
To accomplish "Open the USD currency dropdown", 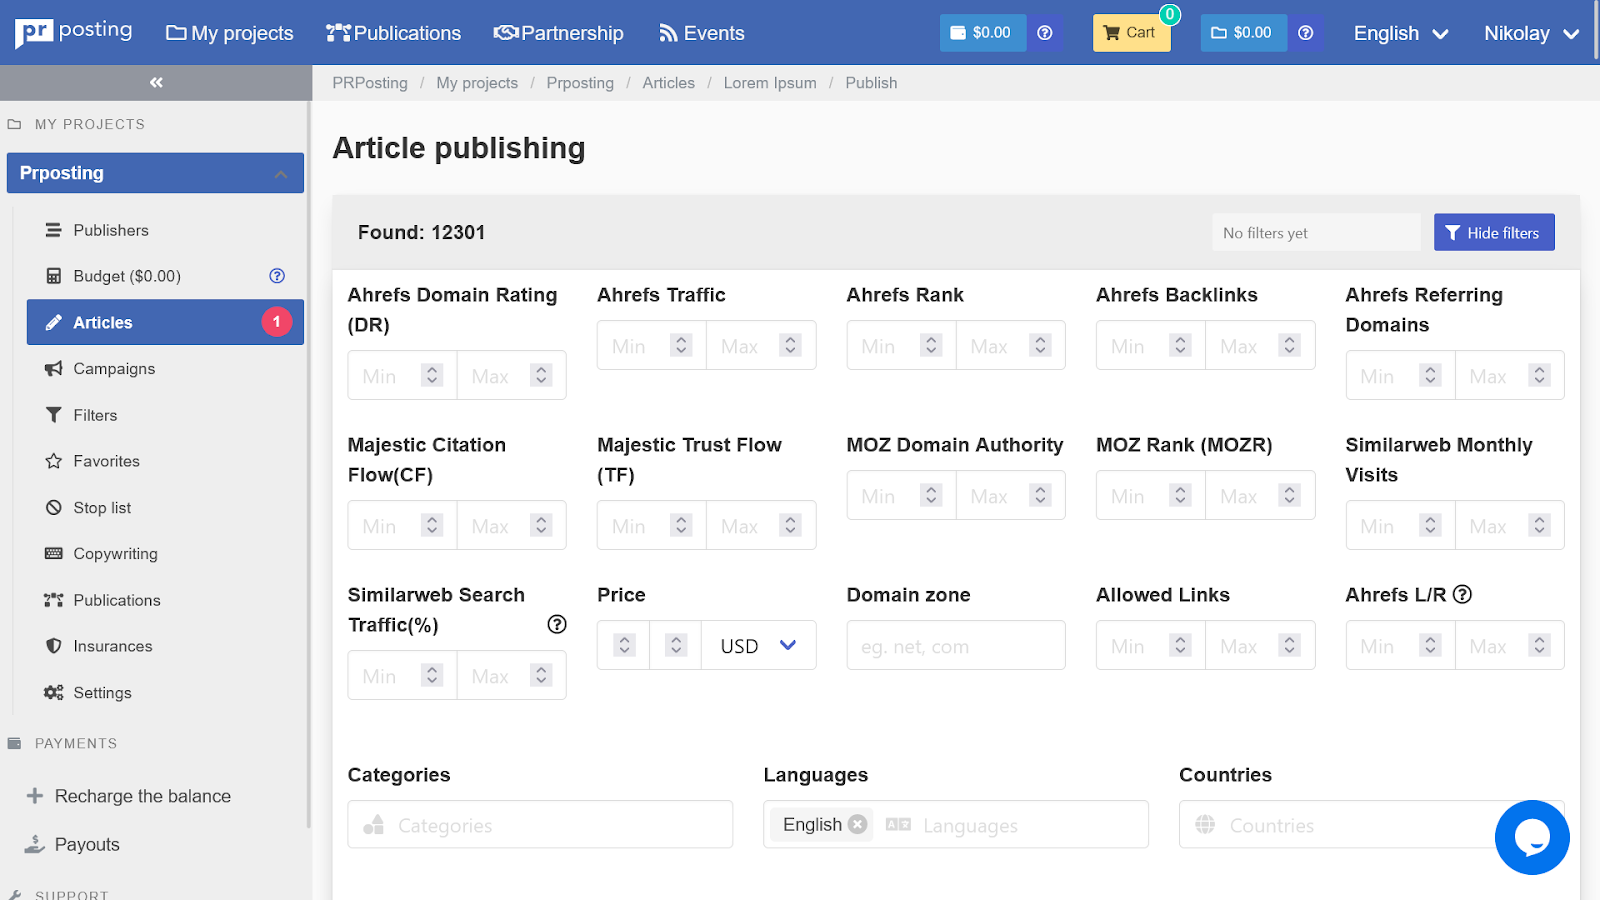I will (758, 646).
